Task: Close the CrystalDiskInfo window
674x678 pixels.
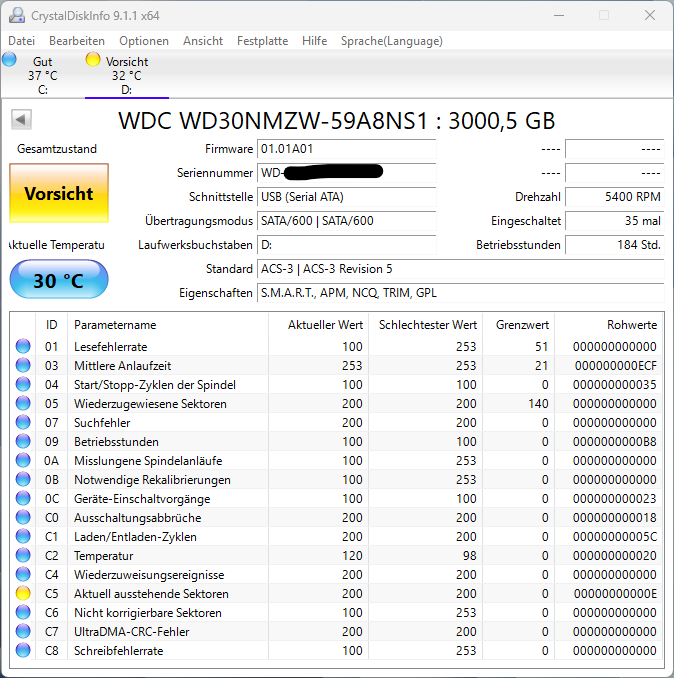Action: pyautogui.click(x=650, y=16)
